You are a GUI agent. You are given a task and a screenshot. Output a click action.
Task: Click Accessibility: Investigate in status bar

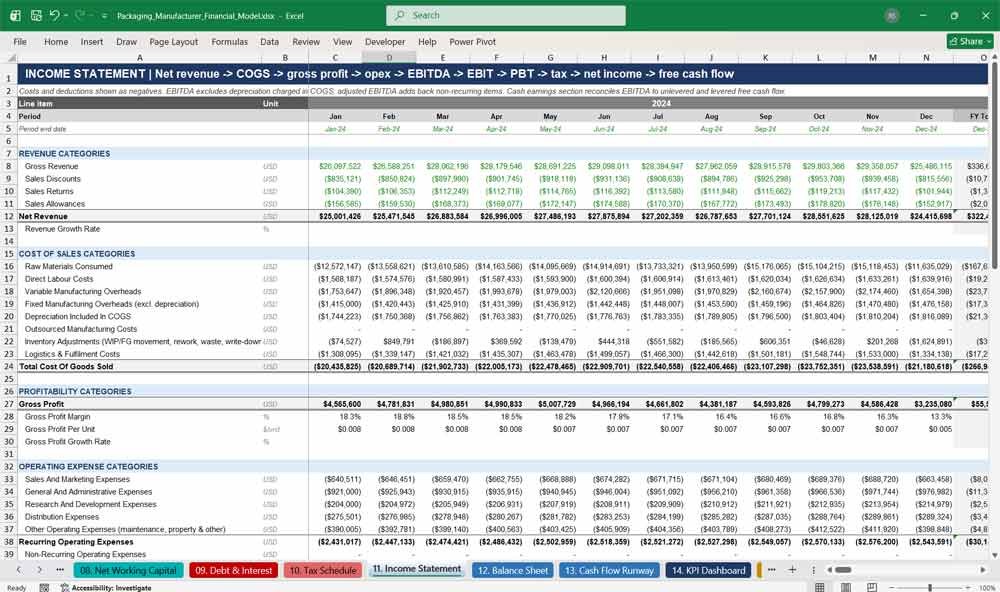(x=106, y=588)
